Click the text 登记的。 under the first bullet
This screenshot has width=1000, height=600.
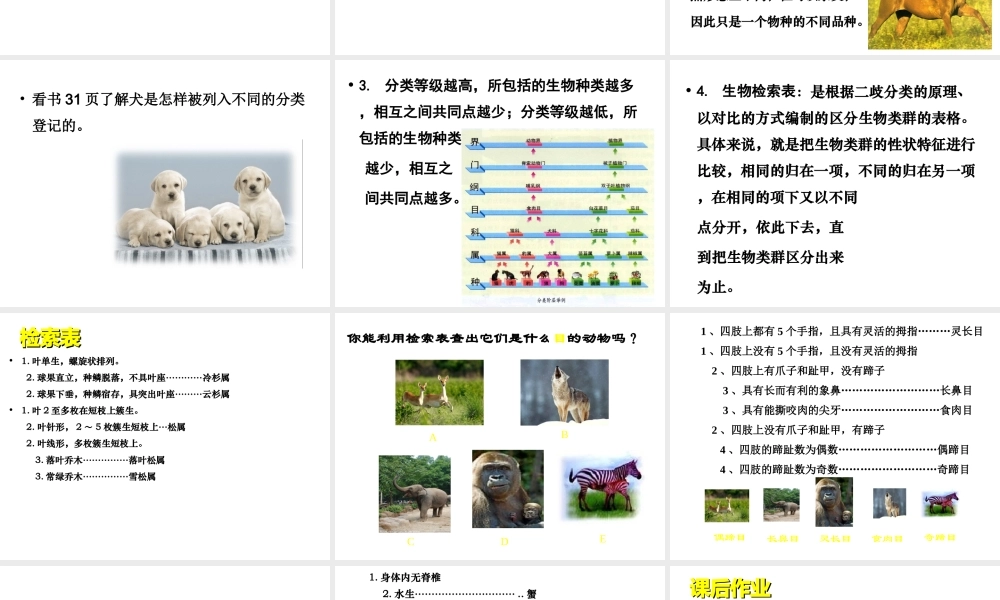(59, 125)
